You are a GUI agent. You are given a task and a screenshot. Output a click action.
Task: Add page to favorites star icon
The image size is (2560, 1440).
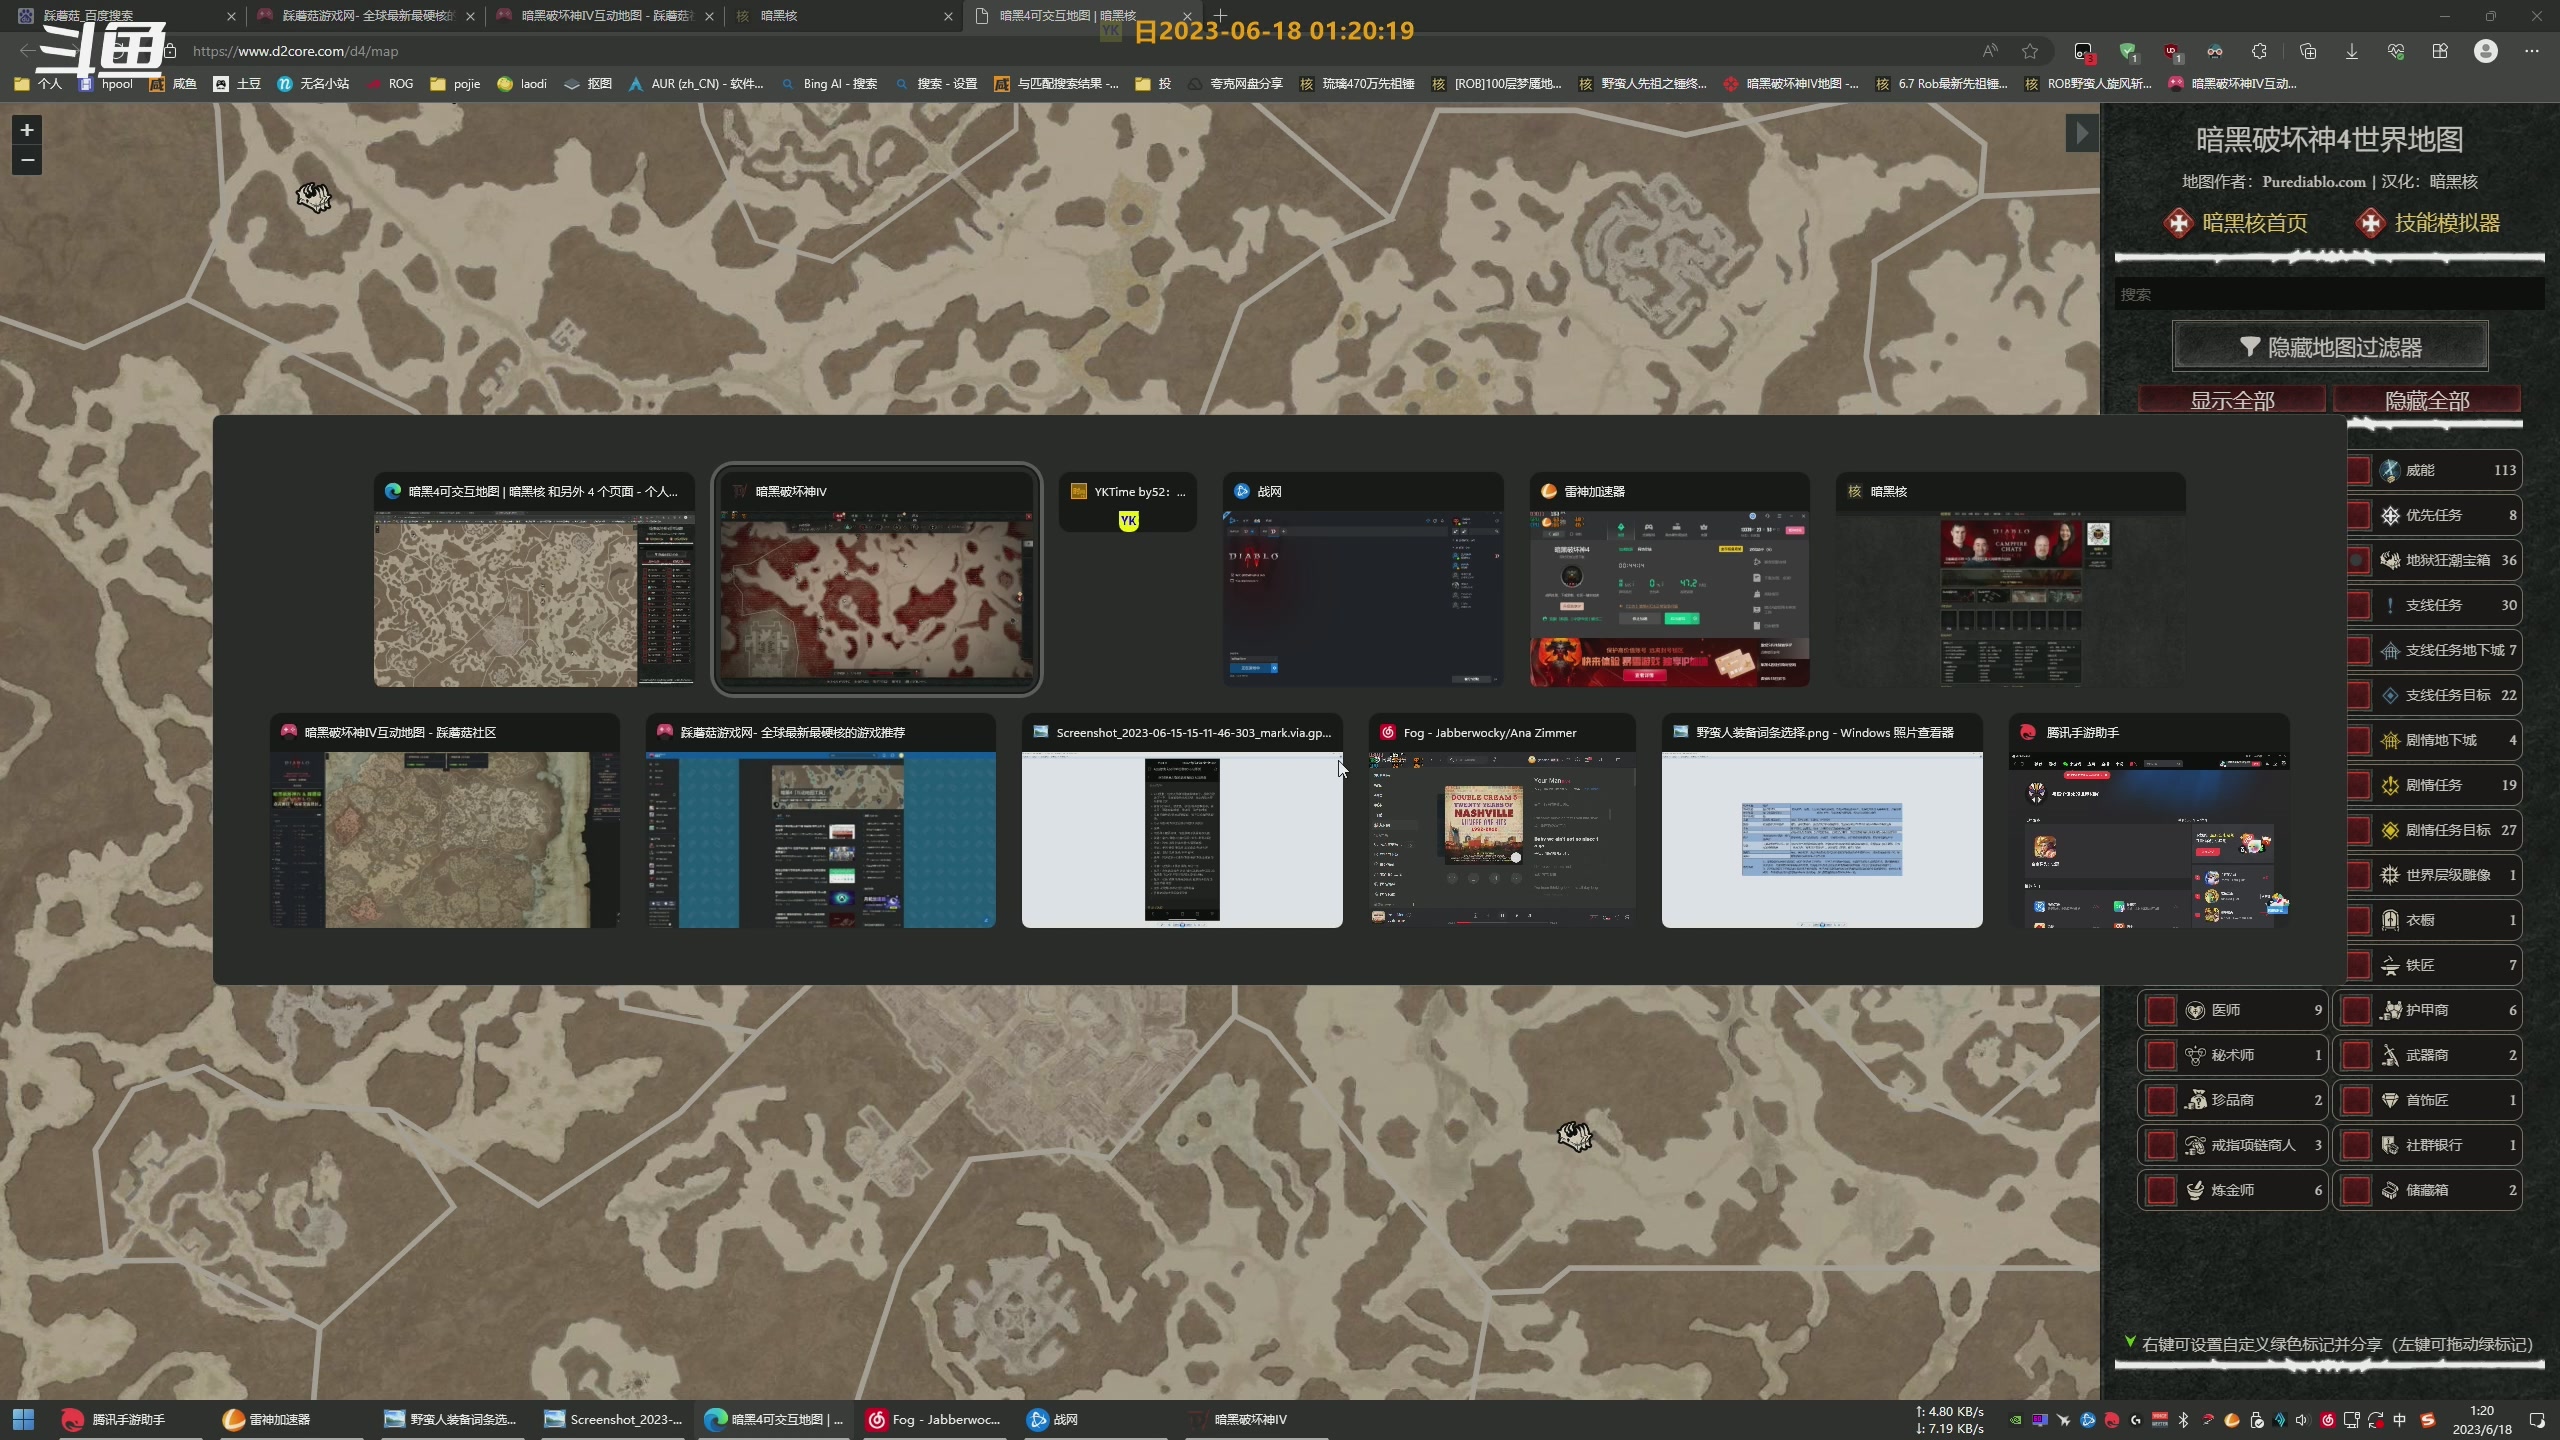pos(2030,51)
